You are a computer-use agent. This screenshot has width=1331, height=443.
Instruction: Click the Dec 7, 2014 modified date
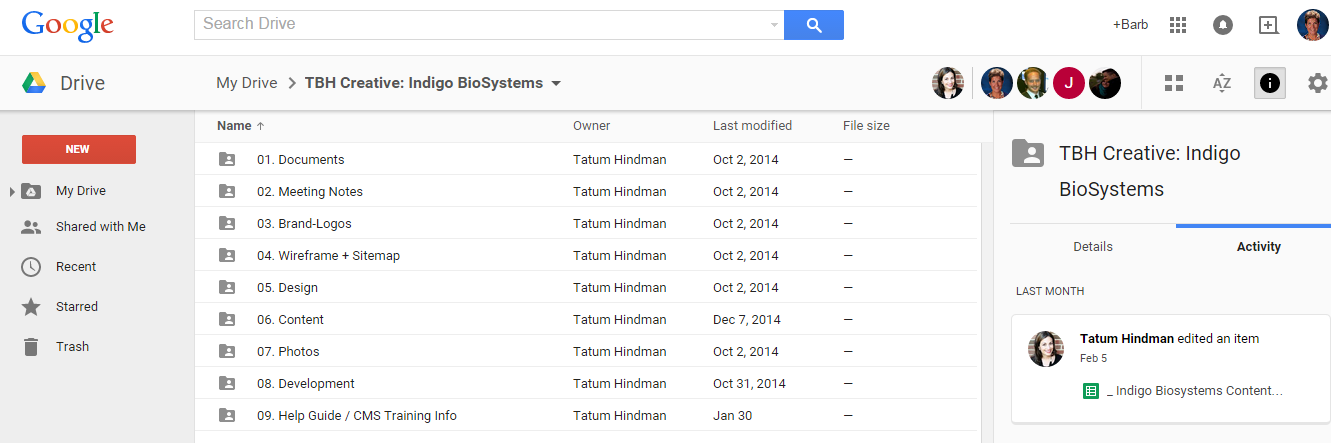point(746,319)
